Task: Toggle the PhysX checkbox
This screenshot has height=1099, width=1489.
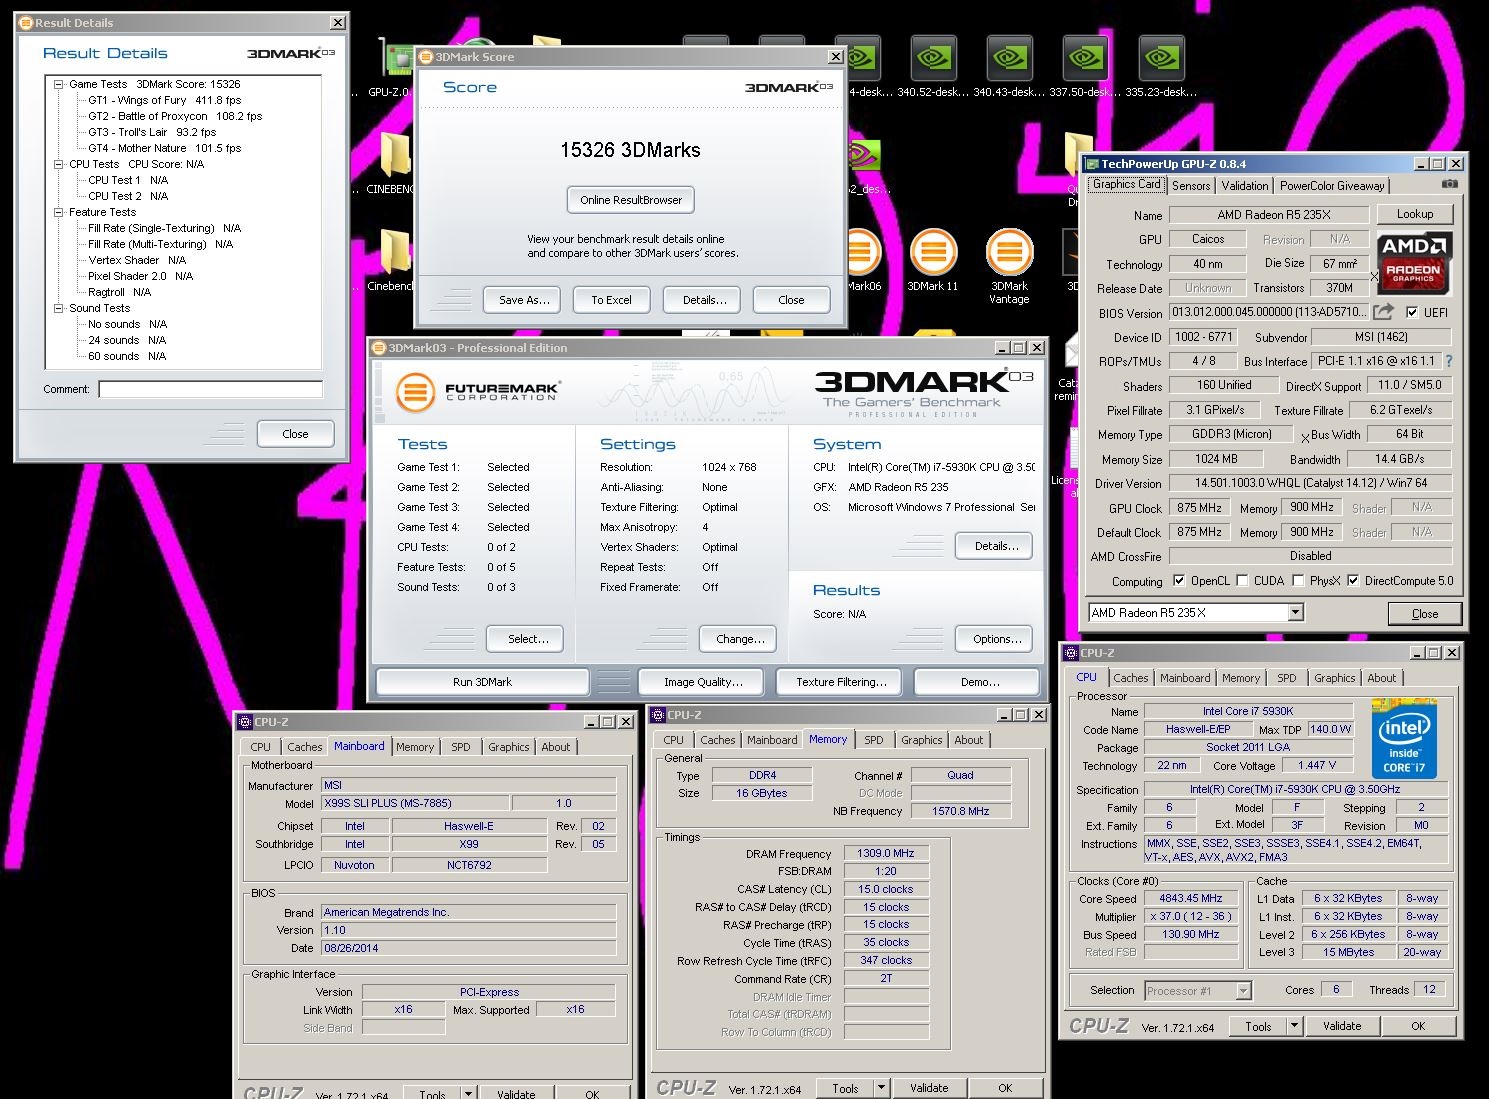Action: pyautogui.click(x=1298, y=580)
